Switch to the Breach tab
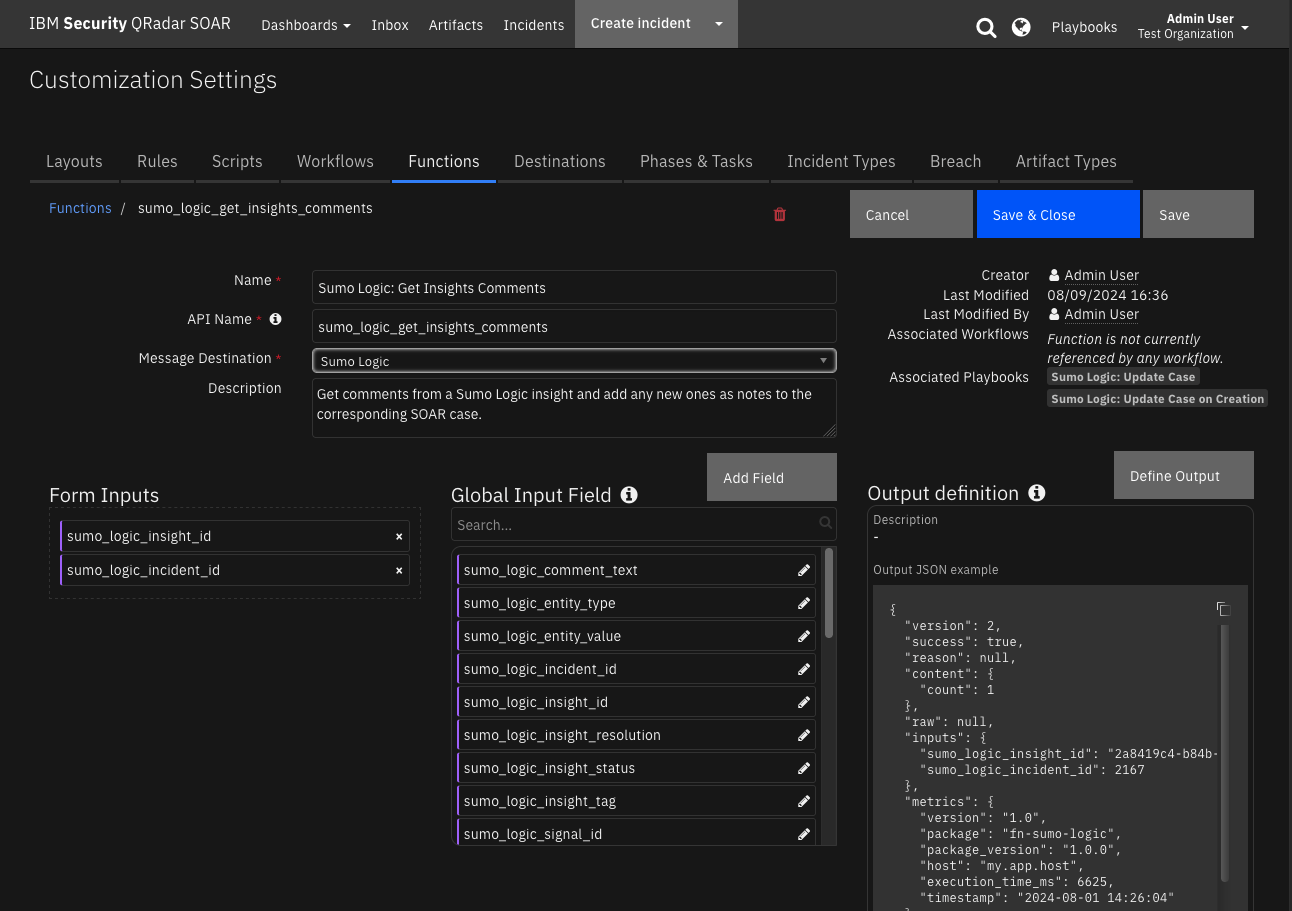The height and width of the screenshot is (911, 1292). [955, 161]
